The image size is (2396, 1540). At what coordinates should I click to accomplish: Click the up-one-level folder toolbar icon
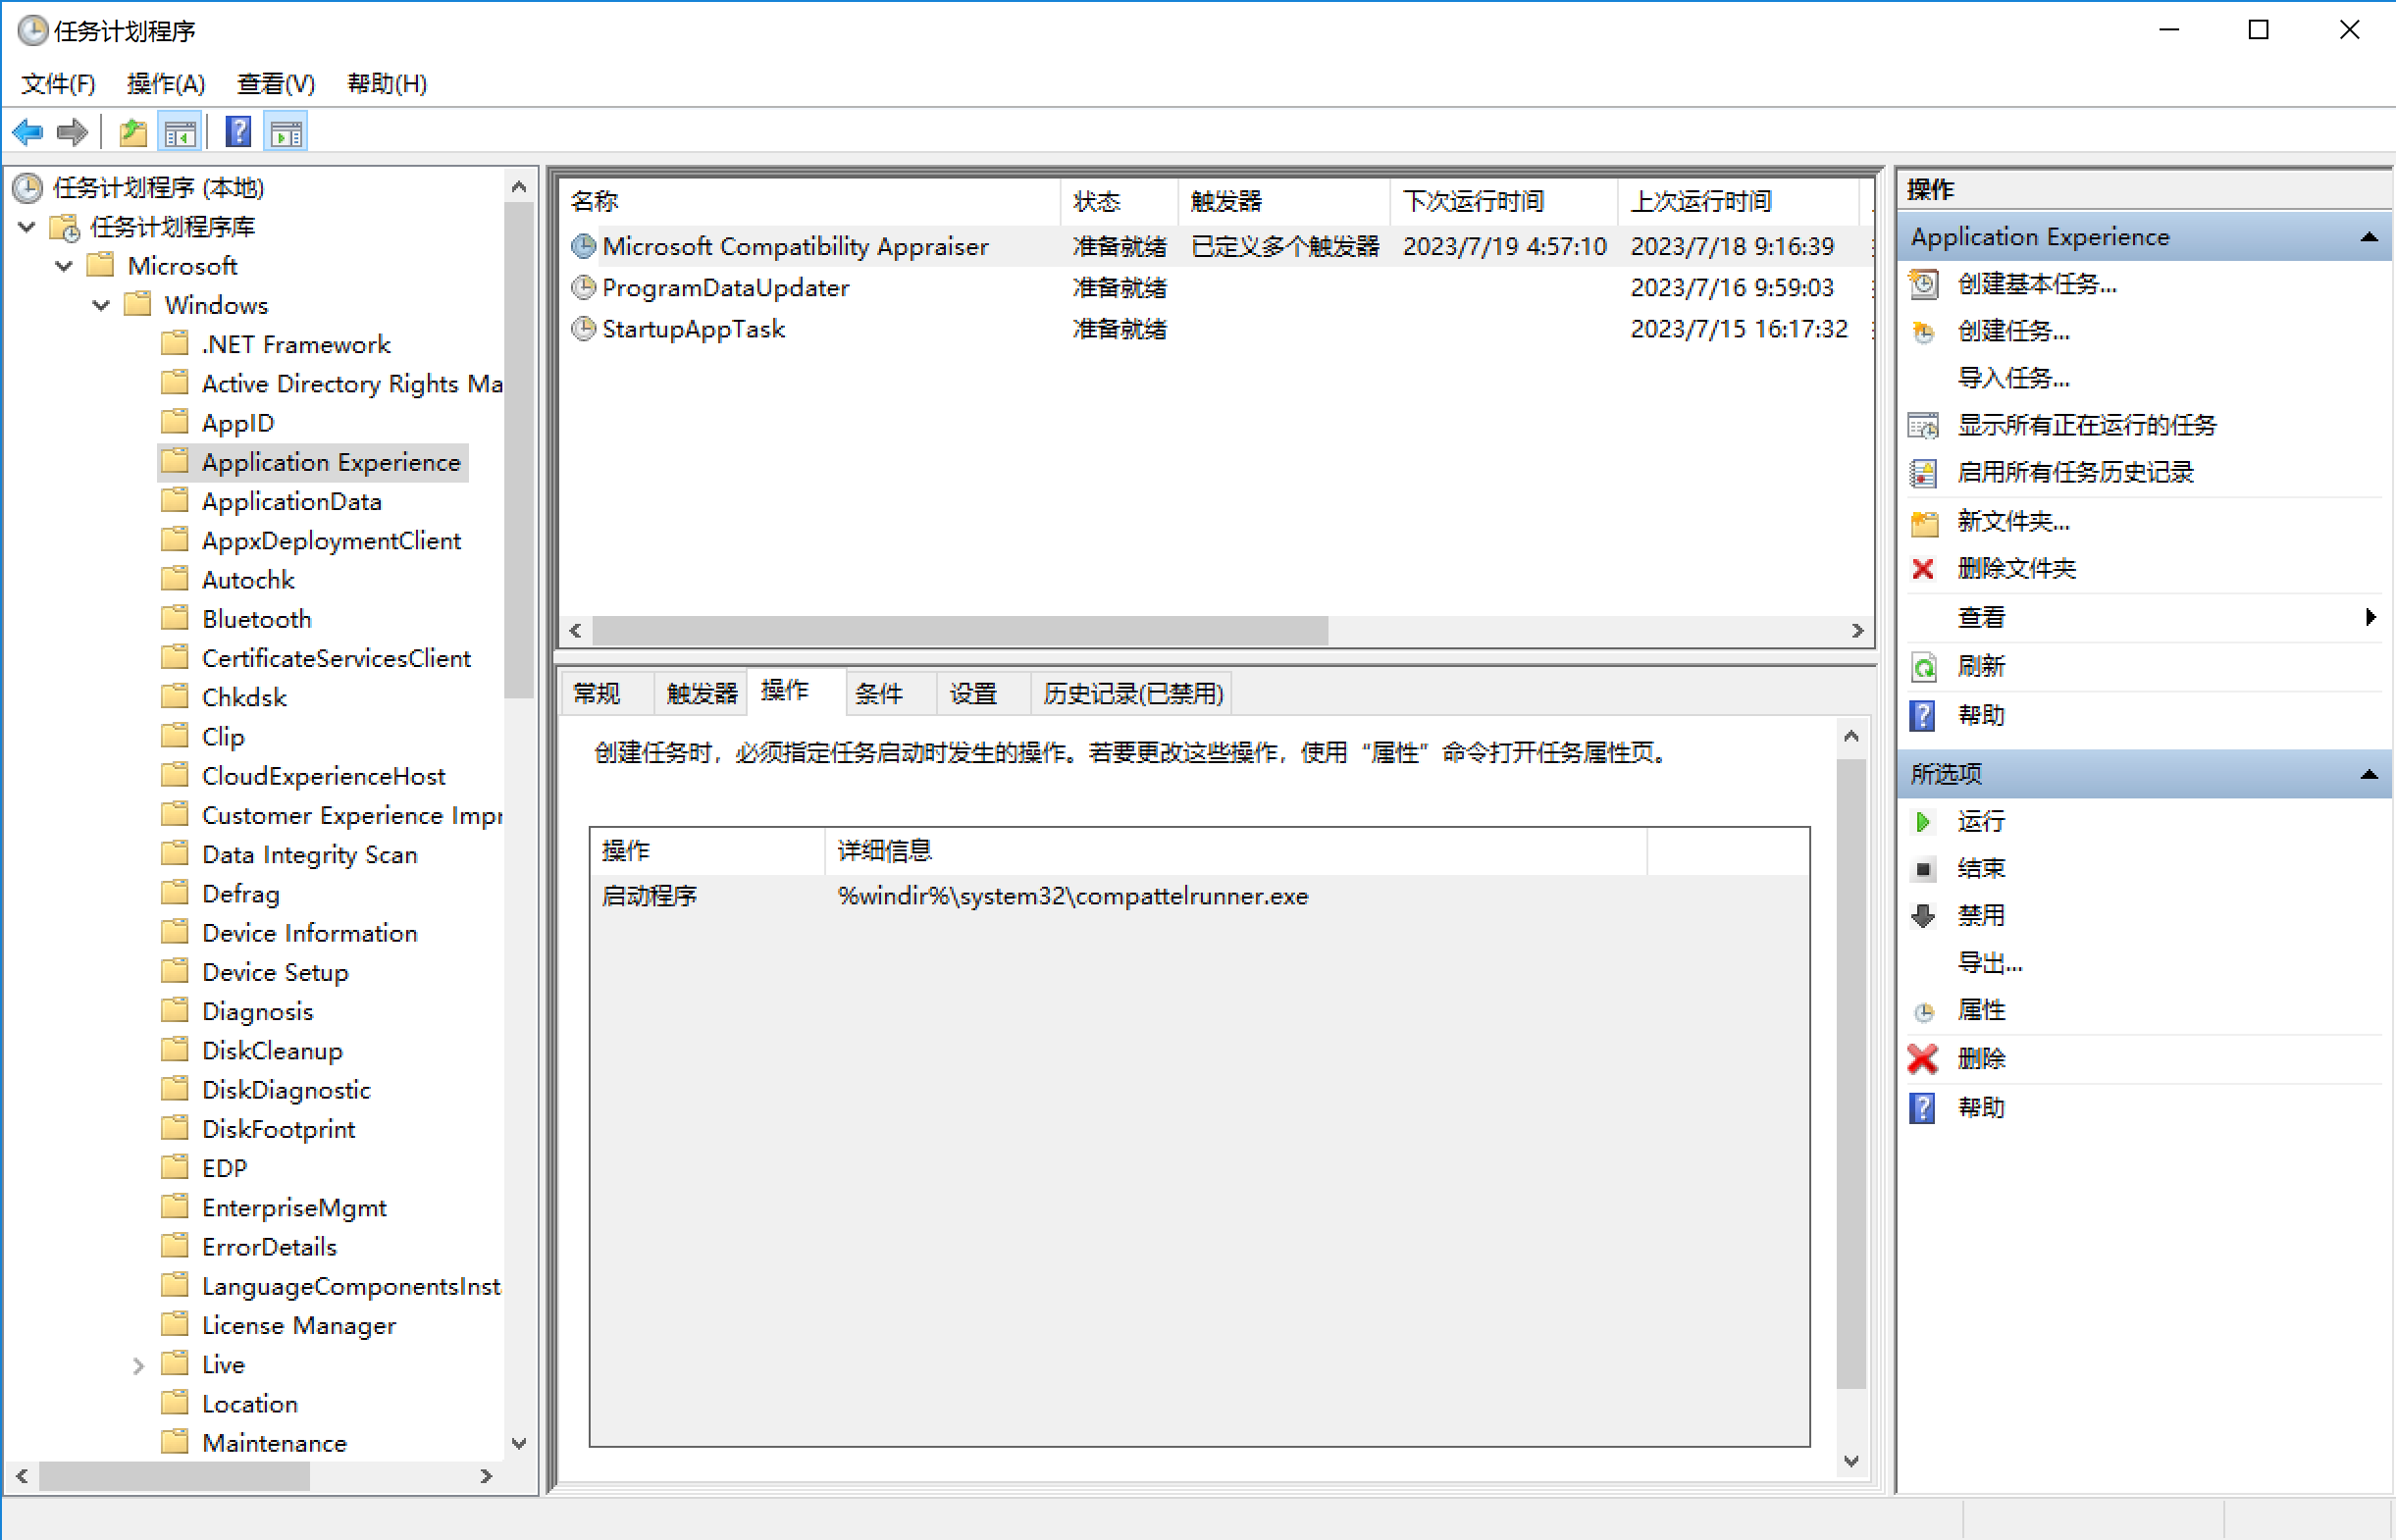[x=132, y=133]
